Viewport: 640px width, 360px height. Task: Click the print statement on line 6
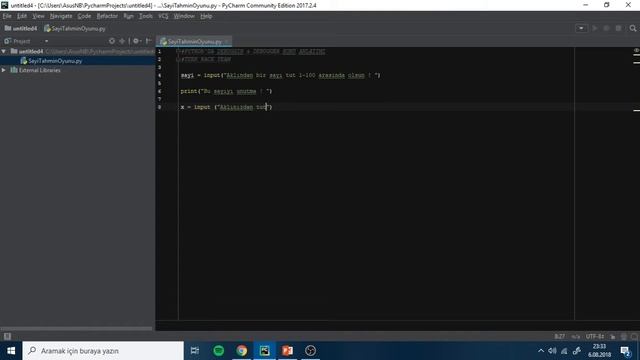tap(226, 91)
